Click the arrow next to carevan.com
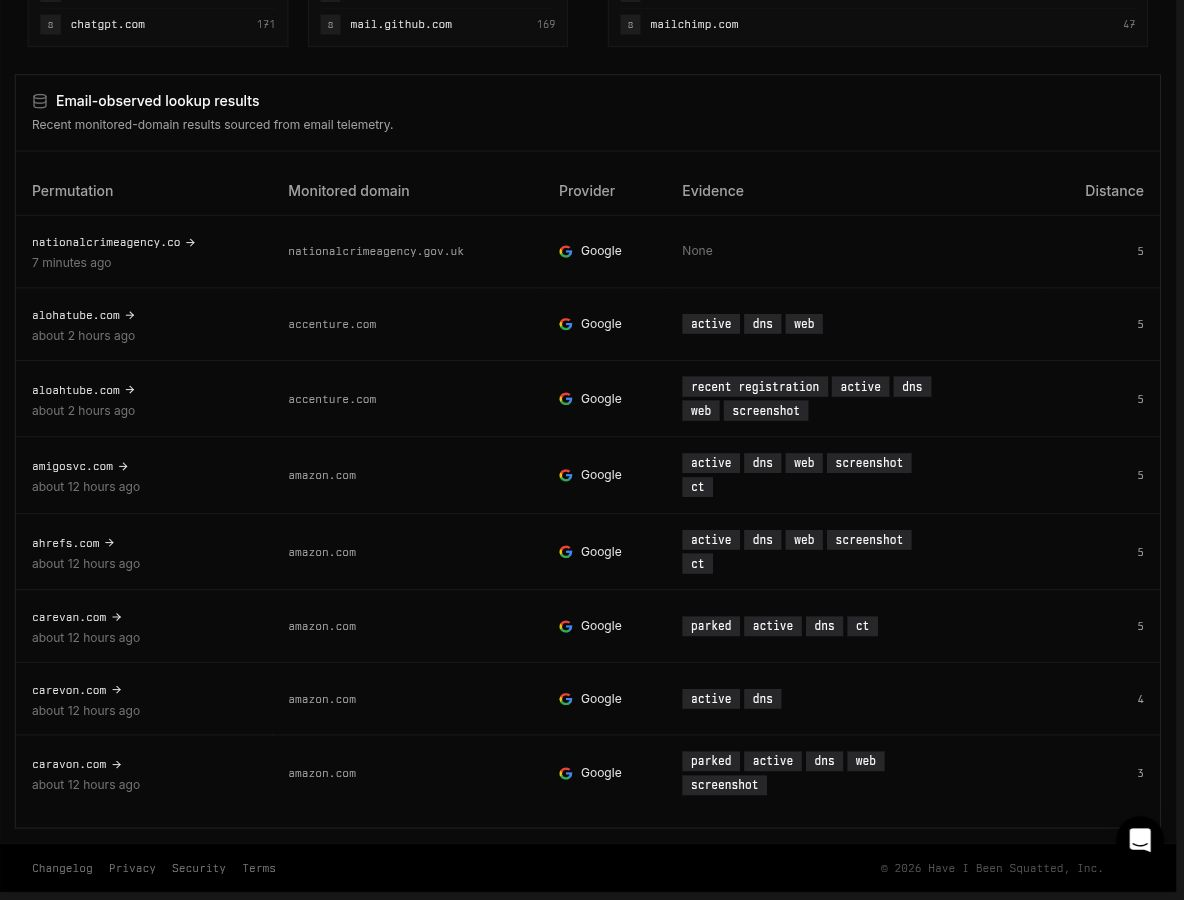The width and height of the screenshot is (1184, 900). click(x=116, y=617)
